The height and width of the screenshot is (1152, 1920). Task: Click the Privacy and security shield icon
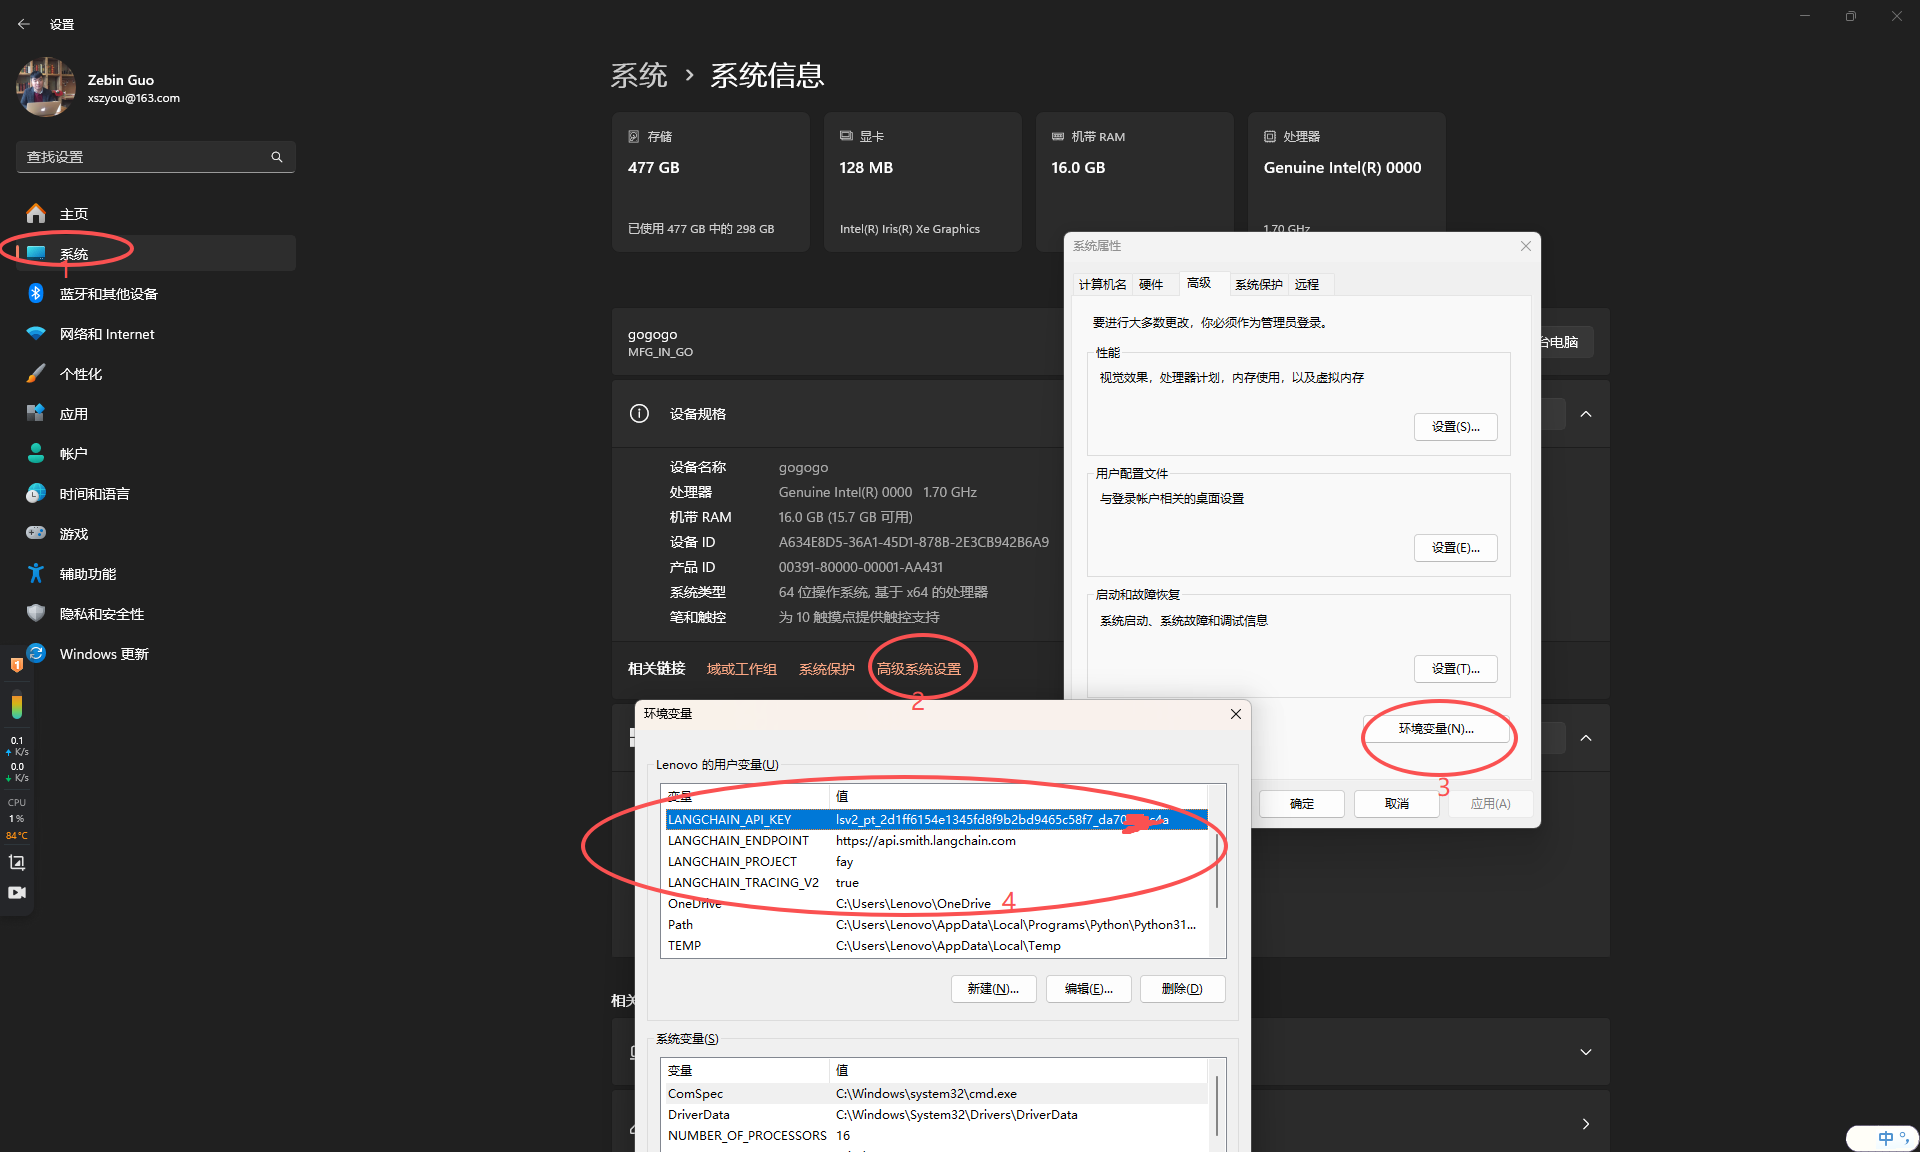click(36, 613)
